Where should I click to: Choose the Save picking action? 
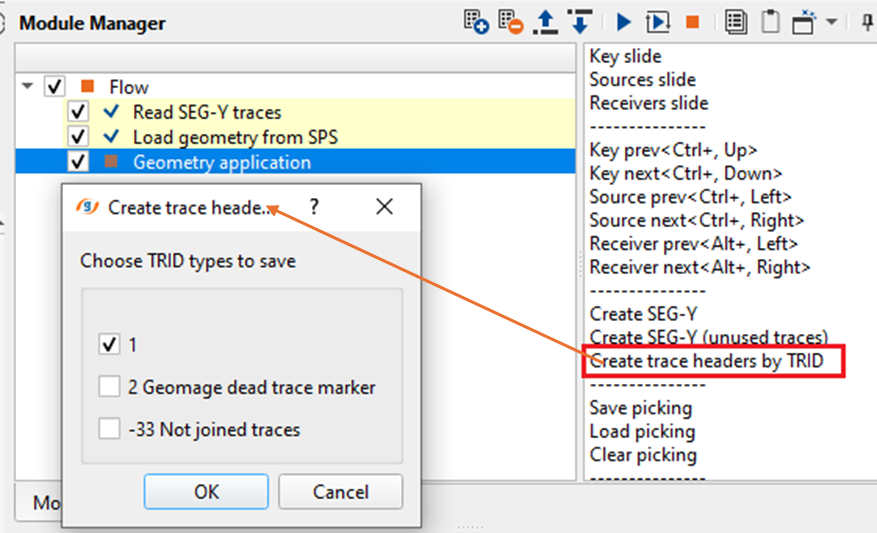click(x=640, y=408)
